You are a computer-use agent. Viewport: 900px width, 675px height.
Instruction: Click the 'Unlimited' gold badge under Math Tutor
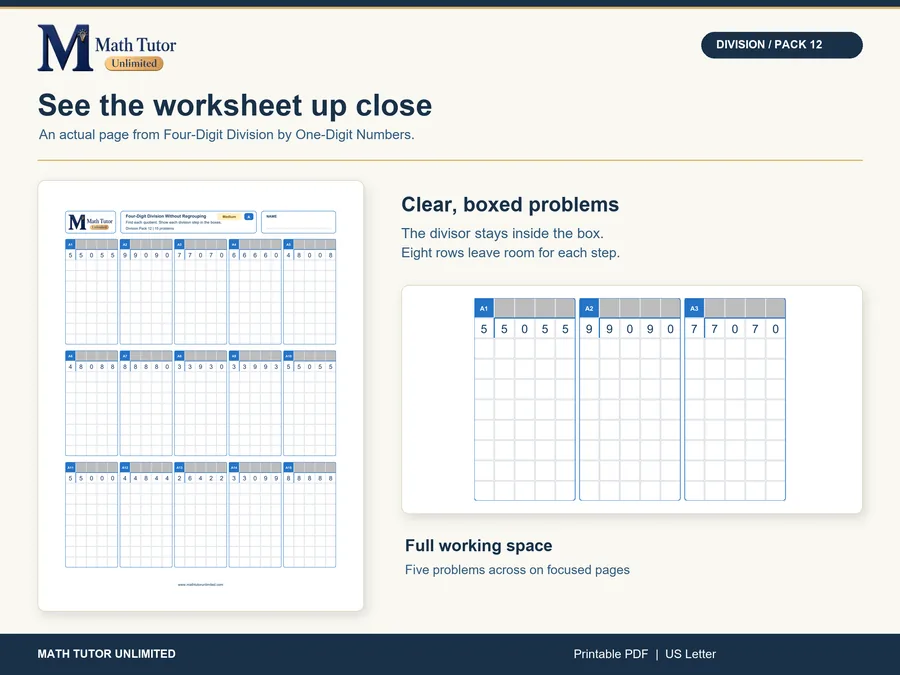(x=134, y=63)
